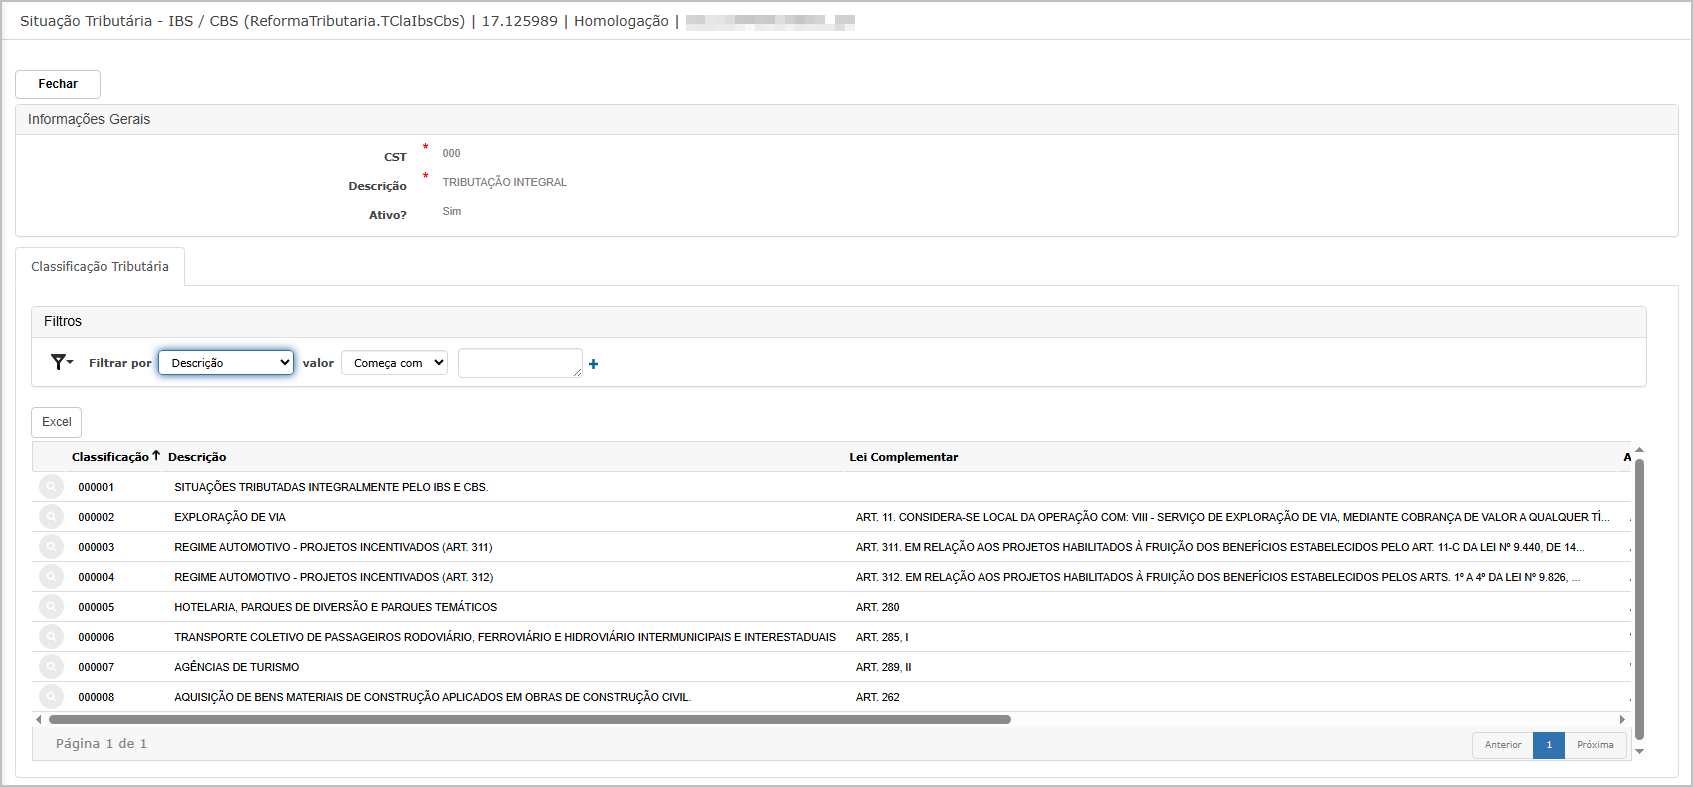Click the Descrição column header
Viewport: 1693px width, 787px height.
(197, 457)
